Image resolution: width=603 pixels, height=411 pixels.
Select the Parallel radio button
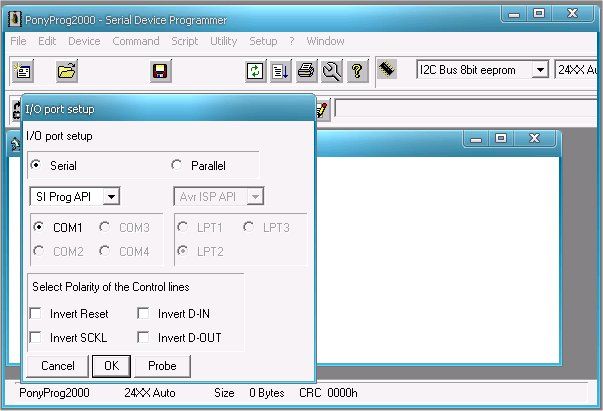[177, 165]
